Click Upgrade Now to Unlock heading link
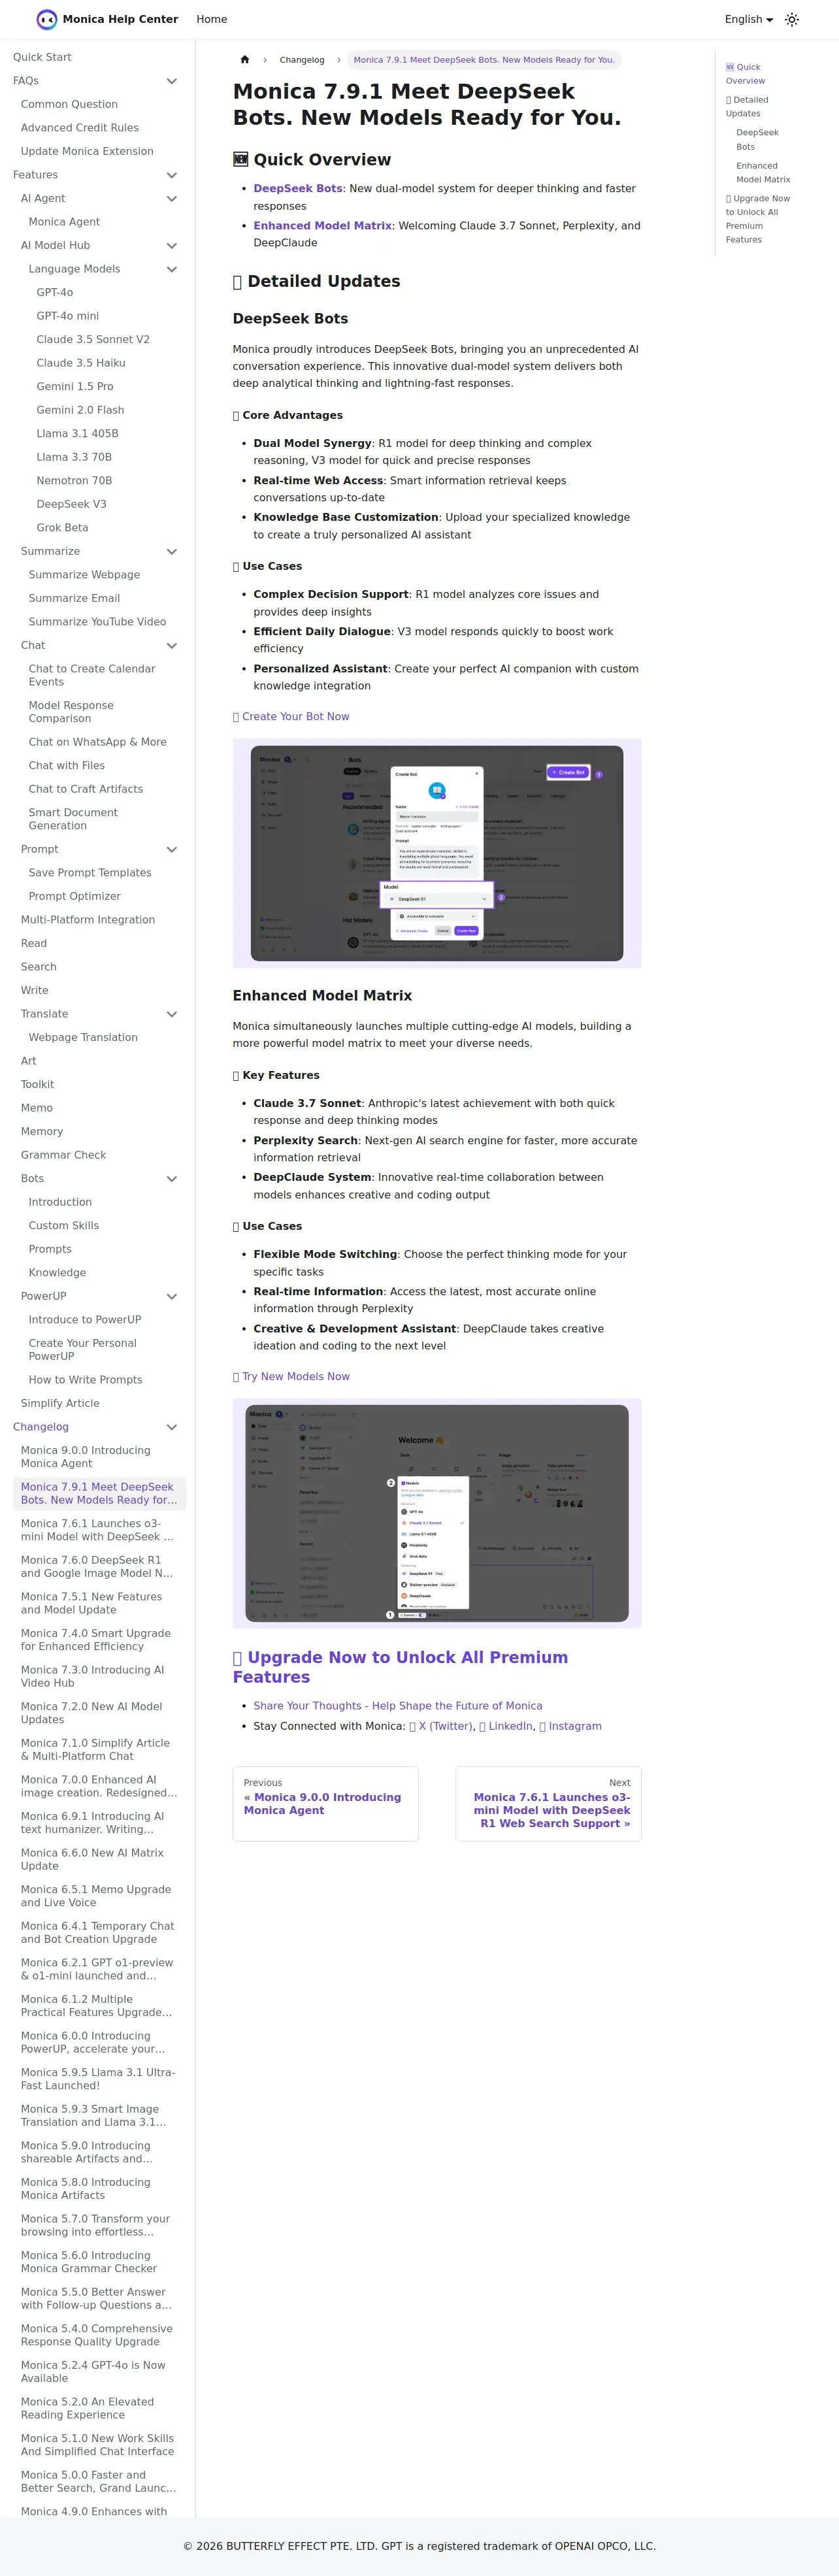 click(400, 1667)
